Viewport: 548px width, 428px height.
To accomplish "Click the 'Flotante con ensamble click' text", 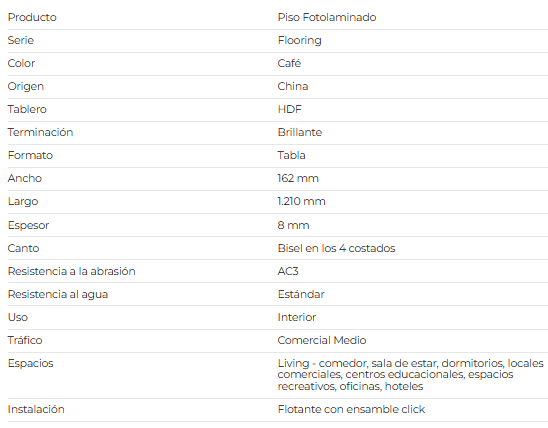I will pyautogui.click(x=351, y=409).
